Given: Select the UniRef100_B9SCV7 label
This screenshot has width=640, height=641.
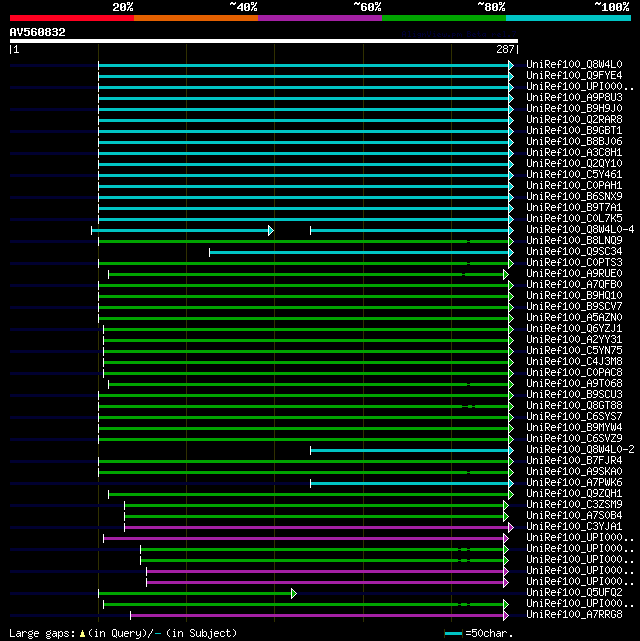Looking at the screenshot, I should pos(574,307).
